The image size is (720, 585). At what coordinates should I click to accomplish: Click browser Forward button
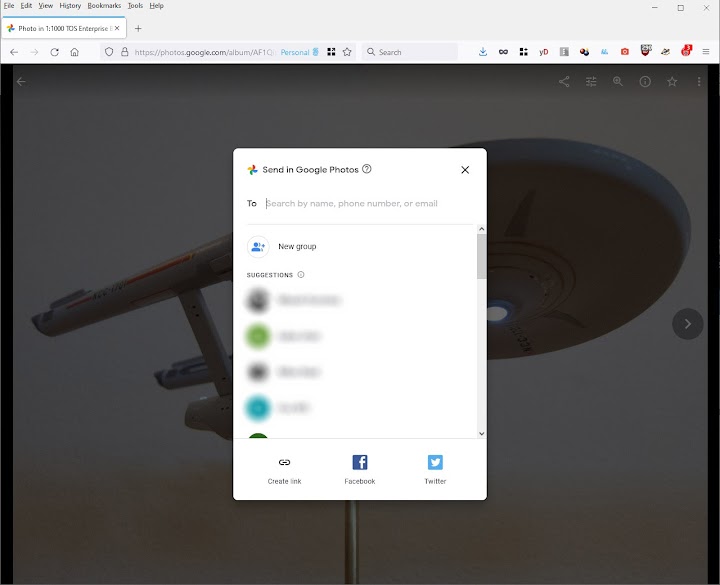coord(34,52)
